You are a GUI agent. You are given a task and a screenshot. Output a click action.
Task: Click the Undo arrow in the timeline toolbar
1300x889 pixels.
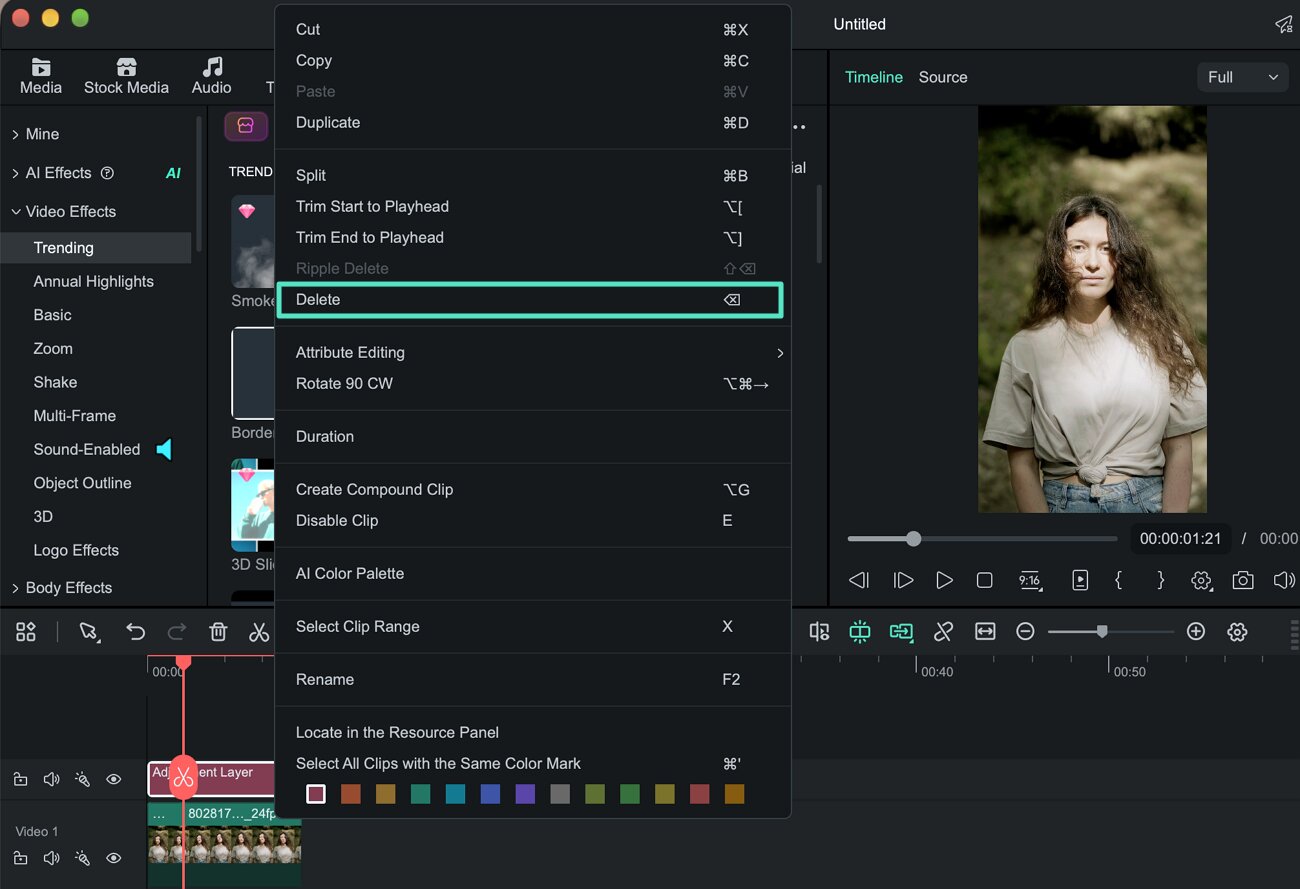(135, 632)
